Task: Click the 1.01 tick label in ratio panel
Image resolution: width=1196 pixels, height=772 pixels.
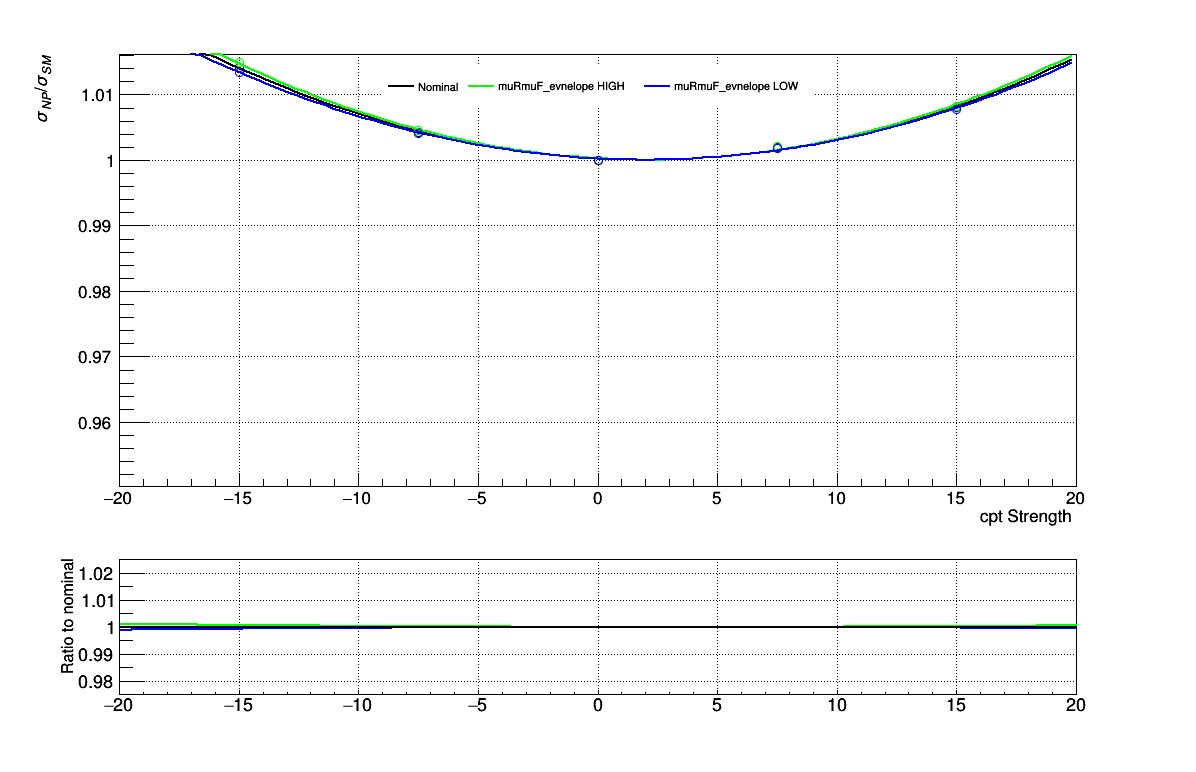Action: (x=97, y=601)
